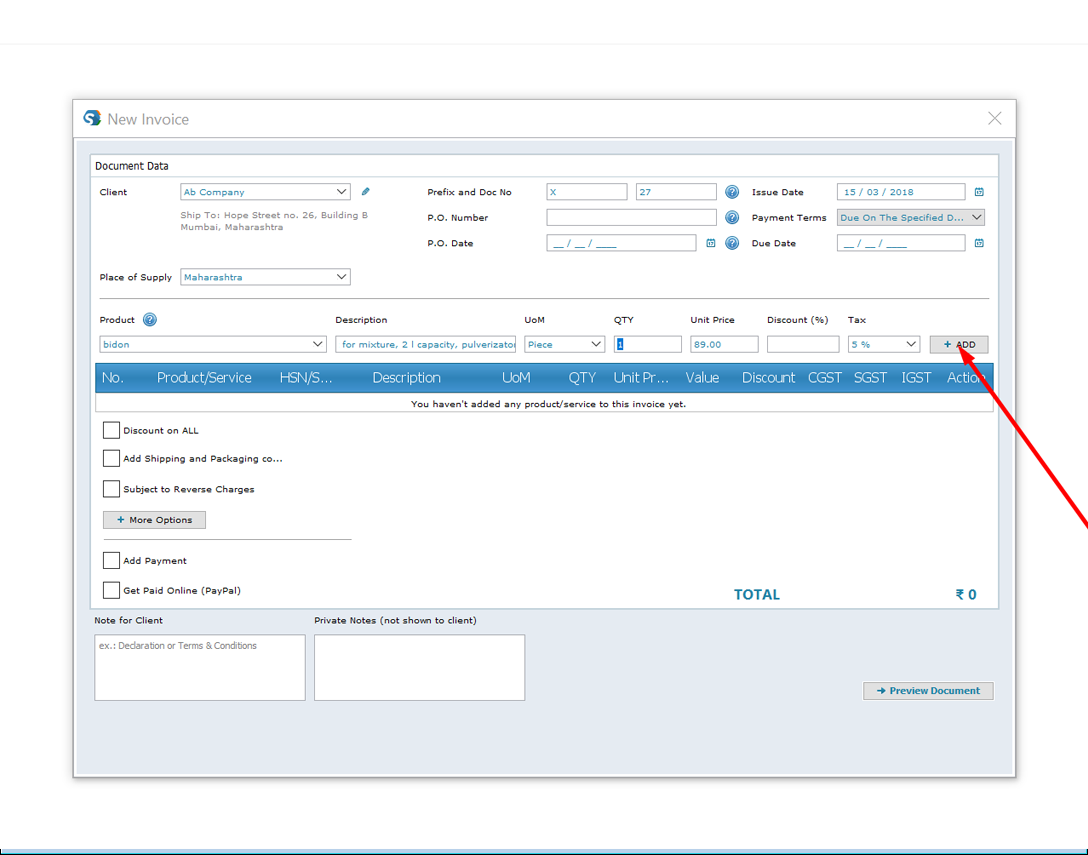Viewport: 1088px width, 855px height.
Task: Open the Issue Date calendar picker
Action: pyautogui.click(x=979, y=192)
